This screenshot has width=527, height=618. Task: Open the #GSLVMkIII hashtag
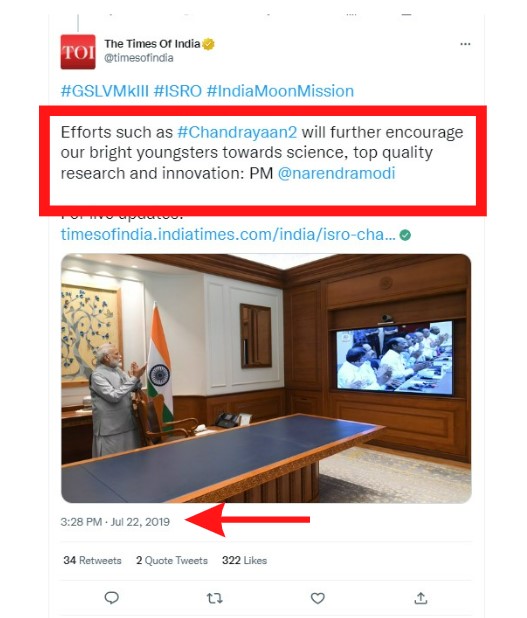[104, 91]
